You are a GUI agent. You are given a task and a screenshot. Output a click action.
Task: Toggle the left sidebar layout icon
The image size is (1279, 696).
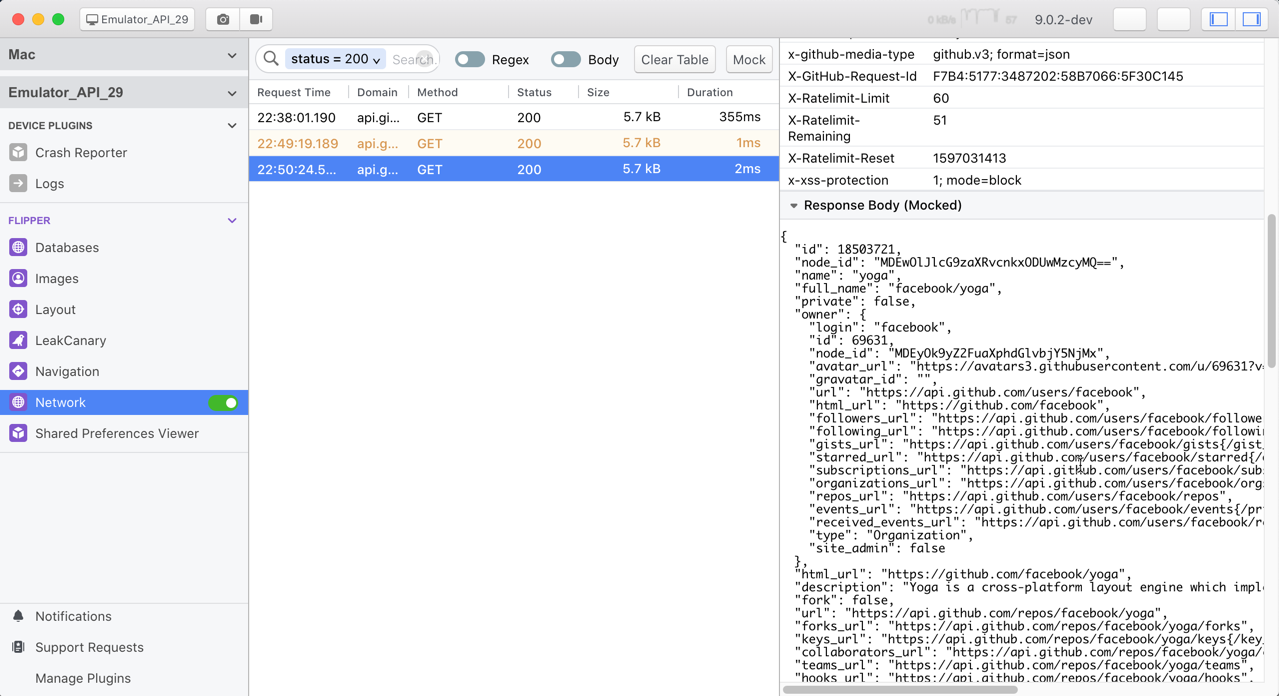tap(1219, 19)
